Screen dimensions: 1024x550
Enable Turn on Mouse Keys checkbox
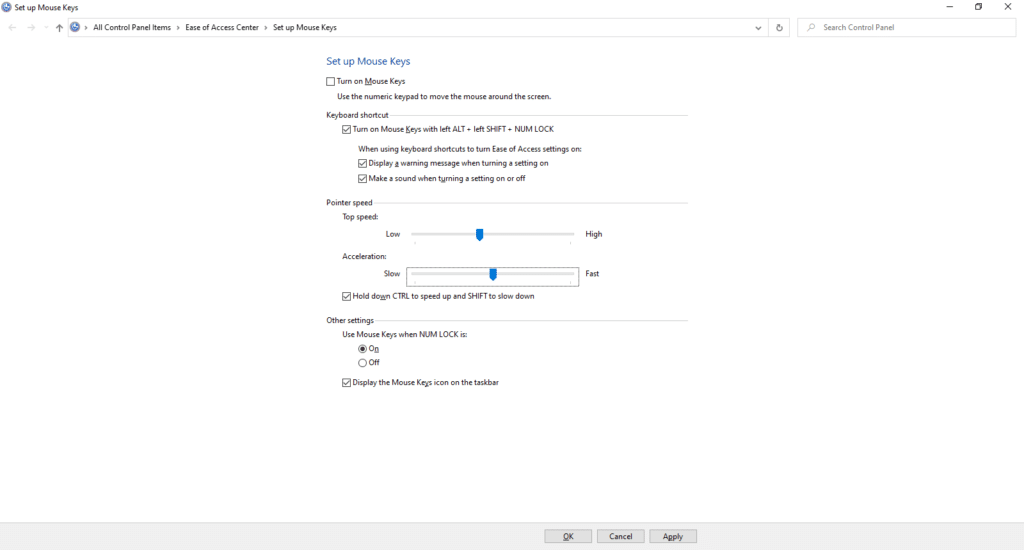[x=330, y=82]
